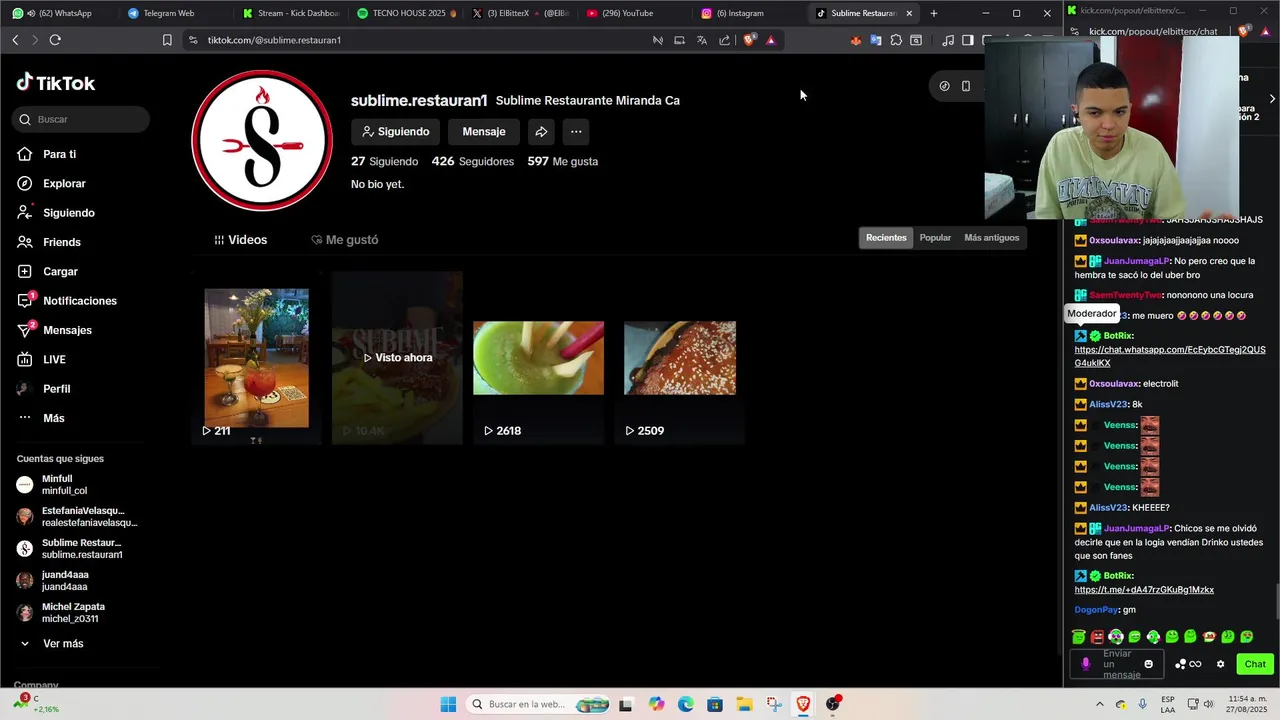Viewport: 1280px width, 720px height.
Task: Open the Más menu in sidebar
Action: tap(53, 418)
